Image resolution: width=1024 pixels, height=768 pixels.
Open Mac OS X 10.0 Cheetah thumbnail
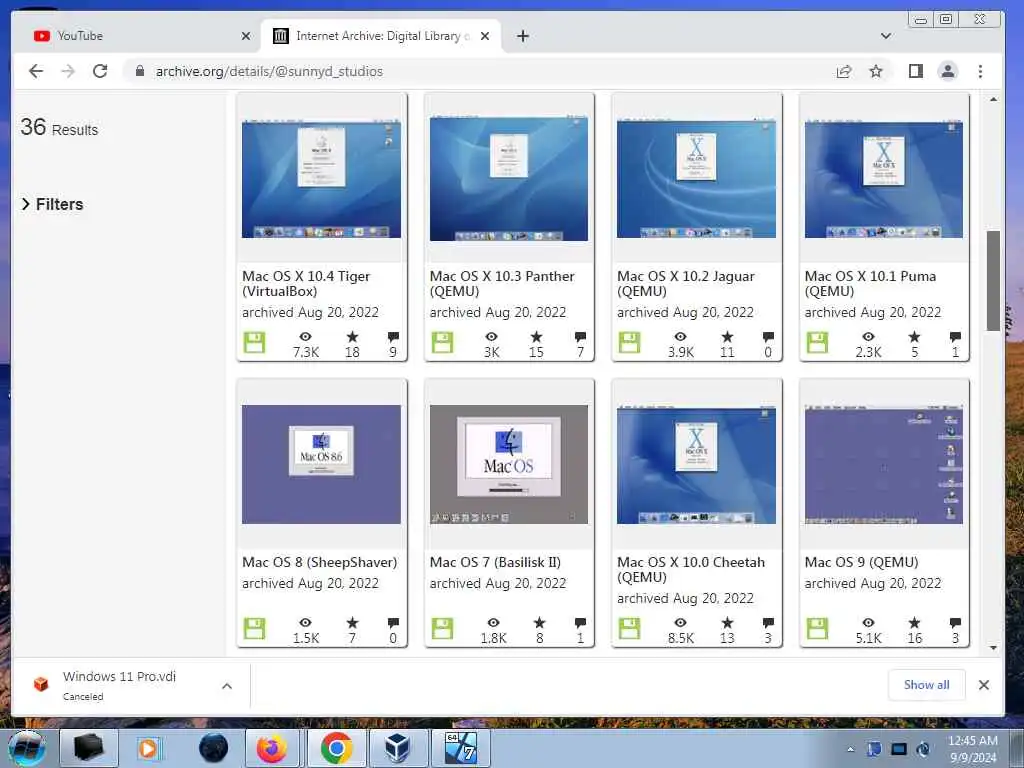[696, 464]
